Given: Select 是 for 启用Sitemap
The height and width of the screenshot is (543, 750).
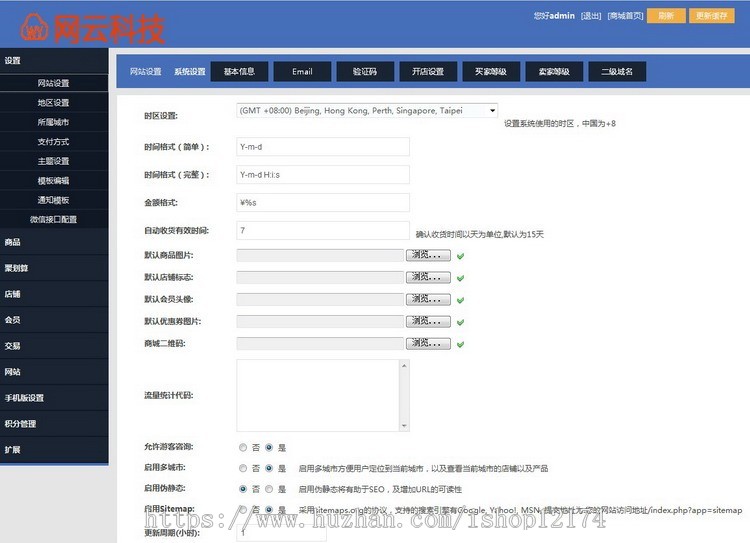Looking at the screenshot, I should 269,510.
